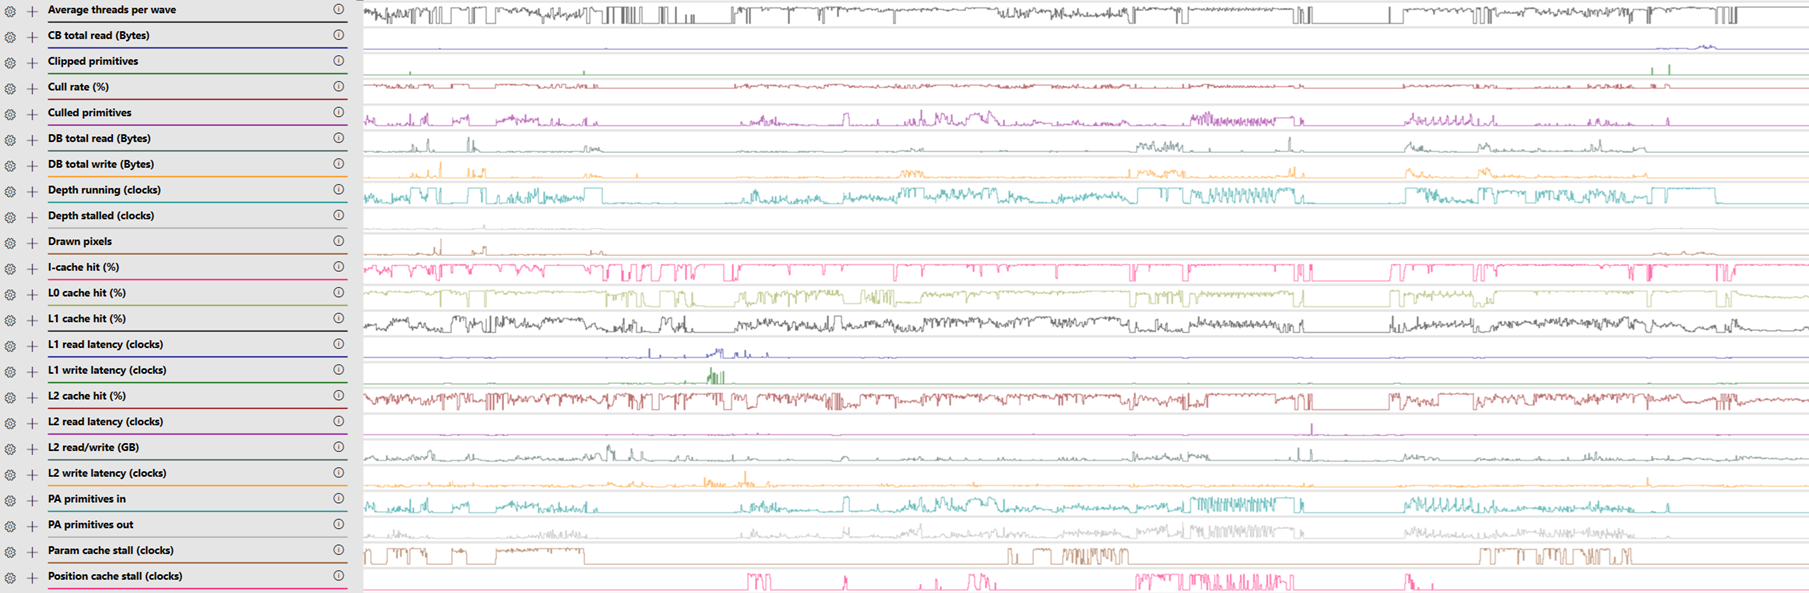
Task: Expand the L0 cache hit (%) row
Action: click(32, 294)
